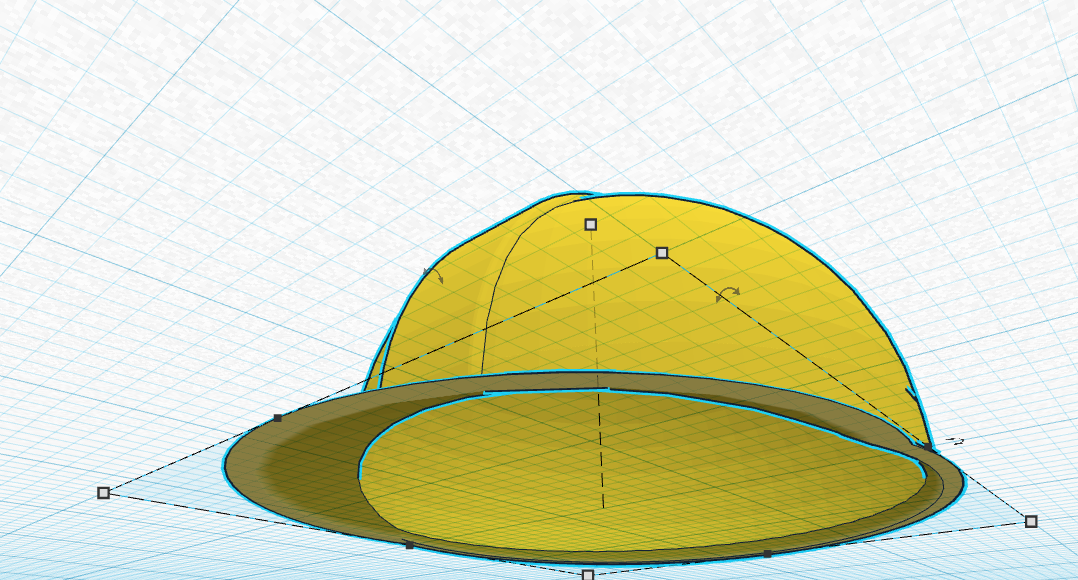Click the top height handle above the dashed line

click(591, 224)
